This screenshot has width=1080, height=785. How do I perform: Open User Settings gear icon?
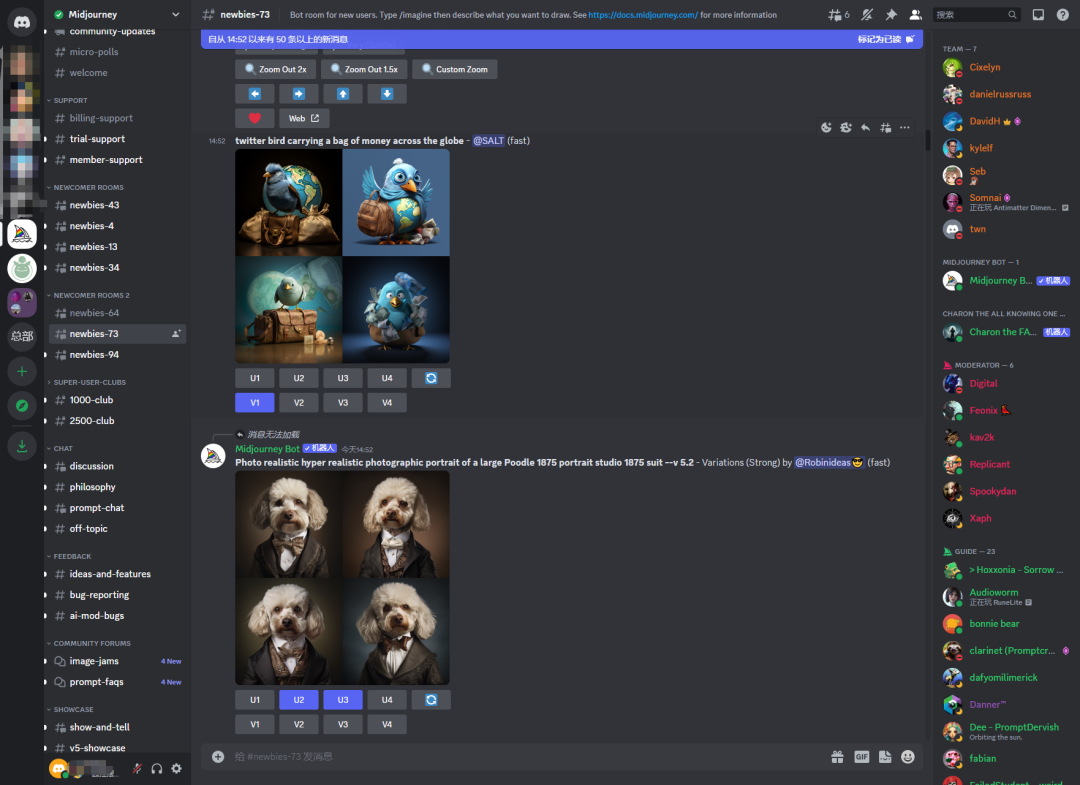click(x=177, y=768)
